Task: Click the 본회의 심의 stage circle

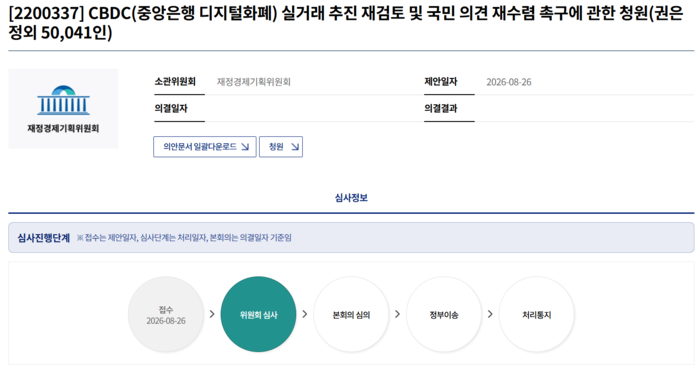Action: 351,314
